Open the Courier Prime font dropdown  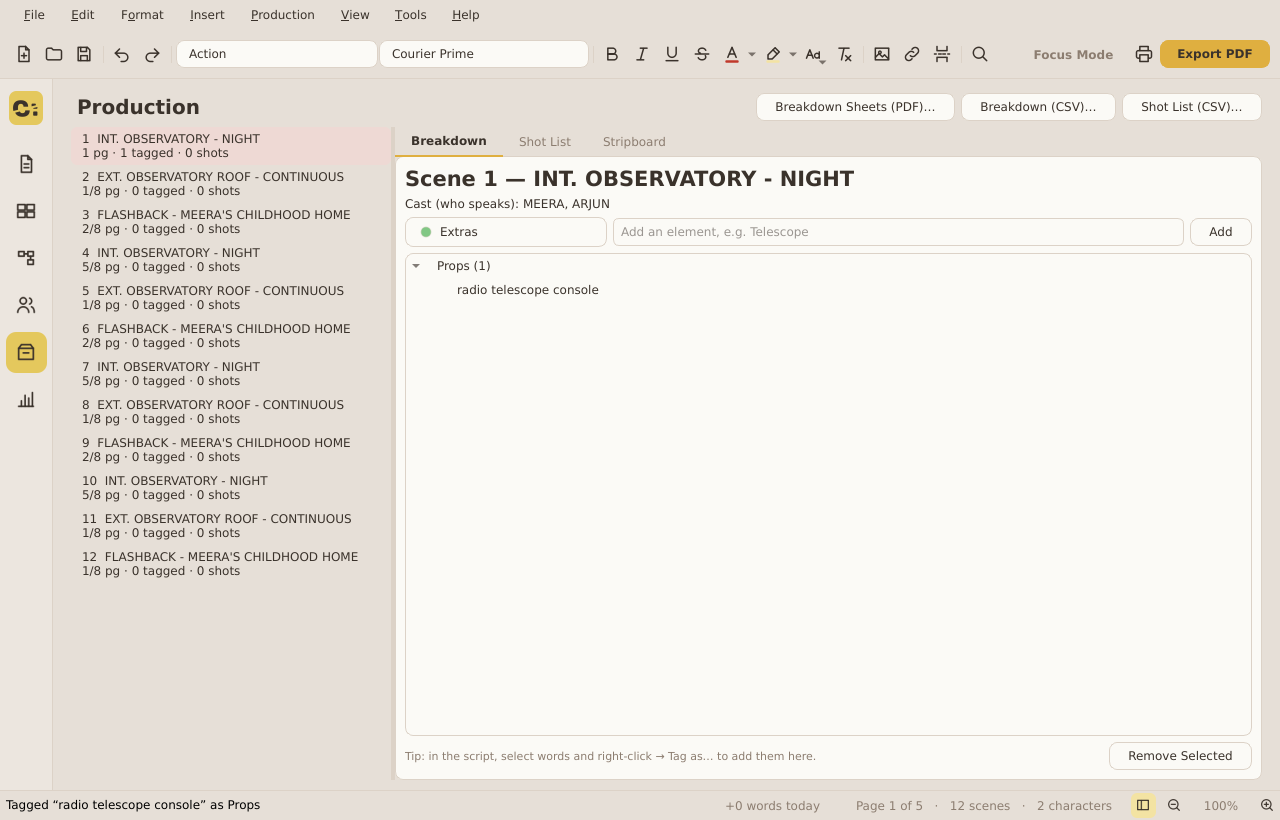tap(484, 54)
